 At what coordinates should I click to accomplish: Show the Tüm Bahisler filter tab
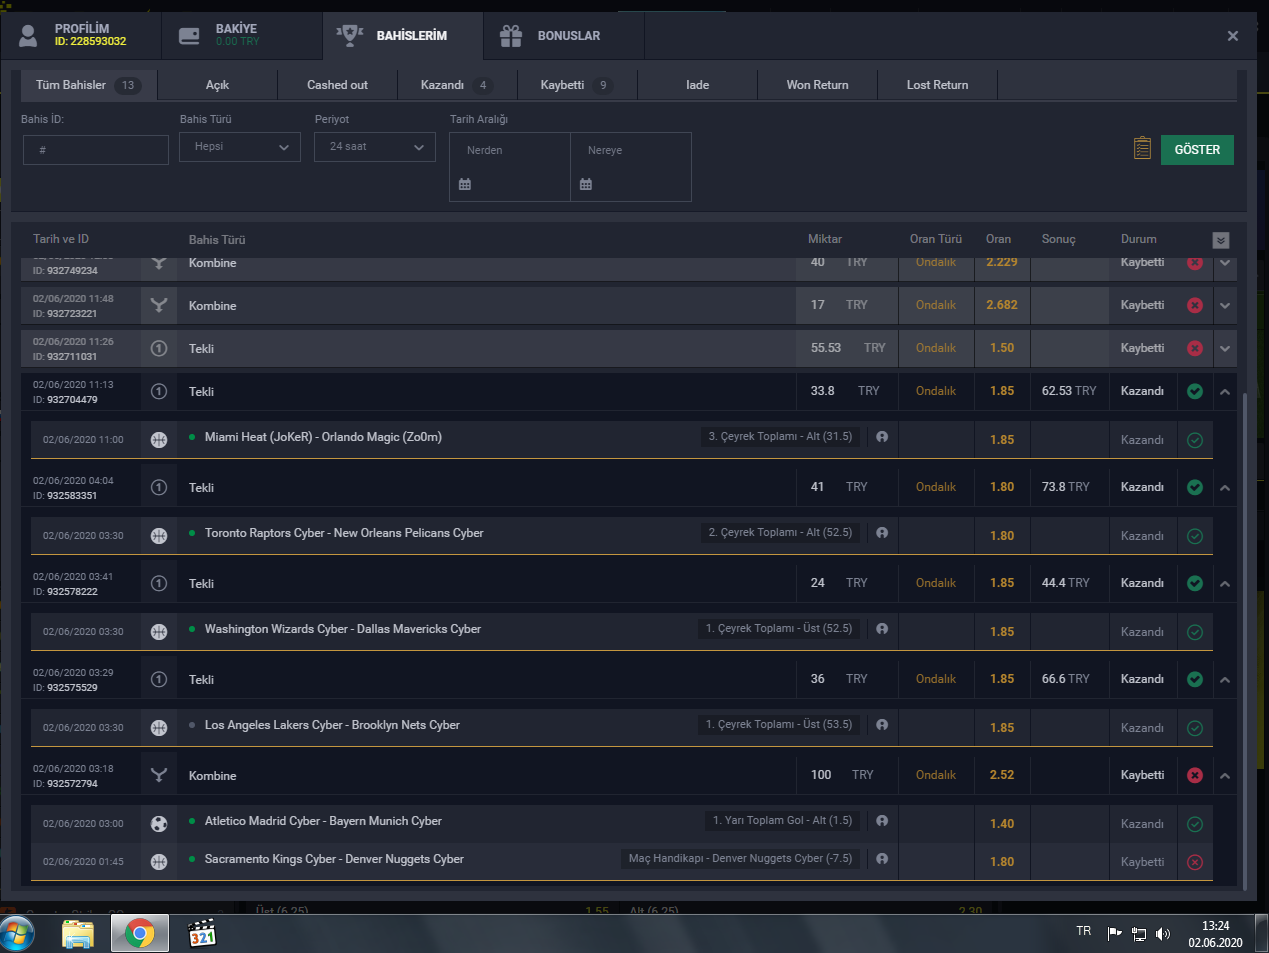(x=89, y=85)
